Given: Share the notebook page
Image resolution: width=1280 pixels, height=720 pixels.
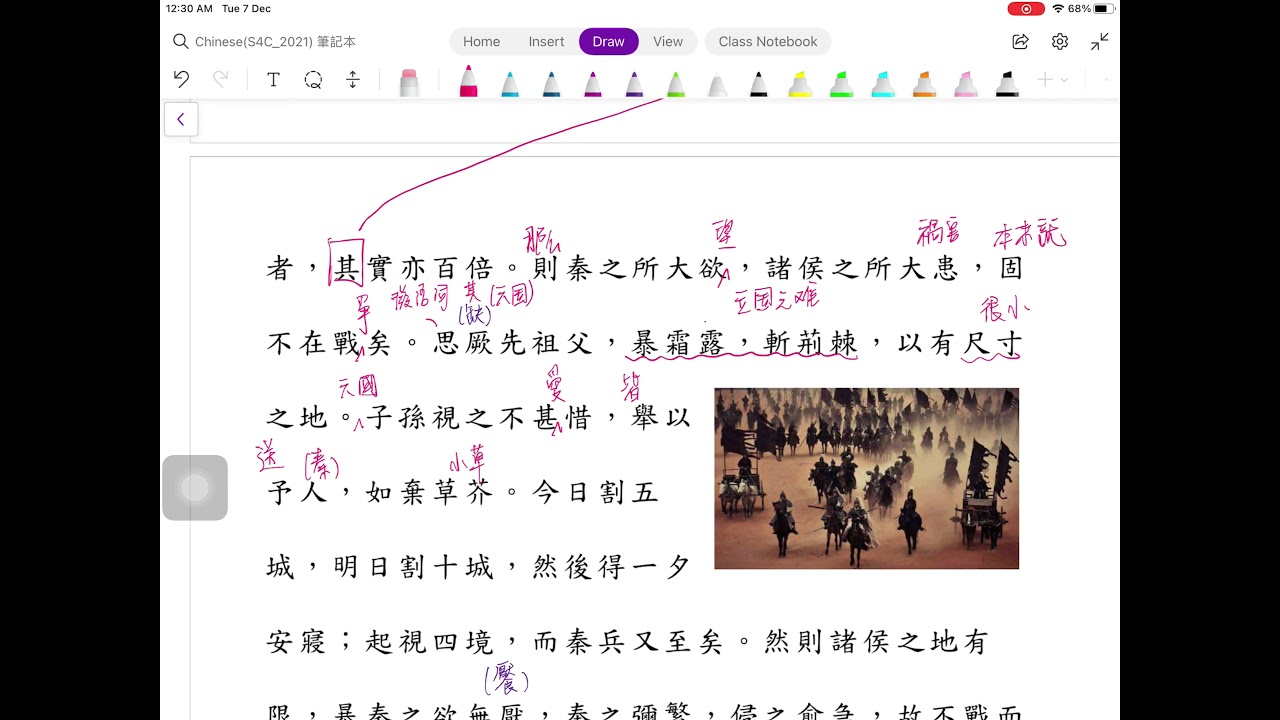Looking at the screenshot, I should 1020,41.
